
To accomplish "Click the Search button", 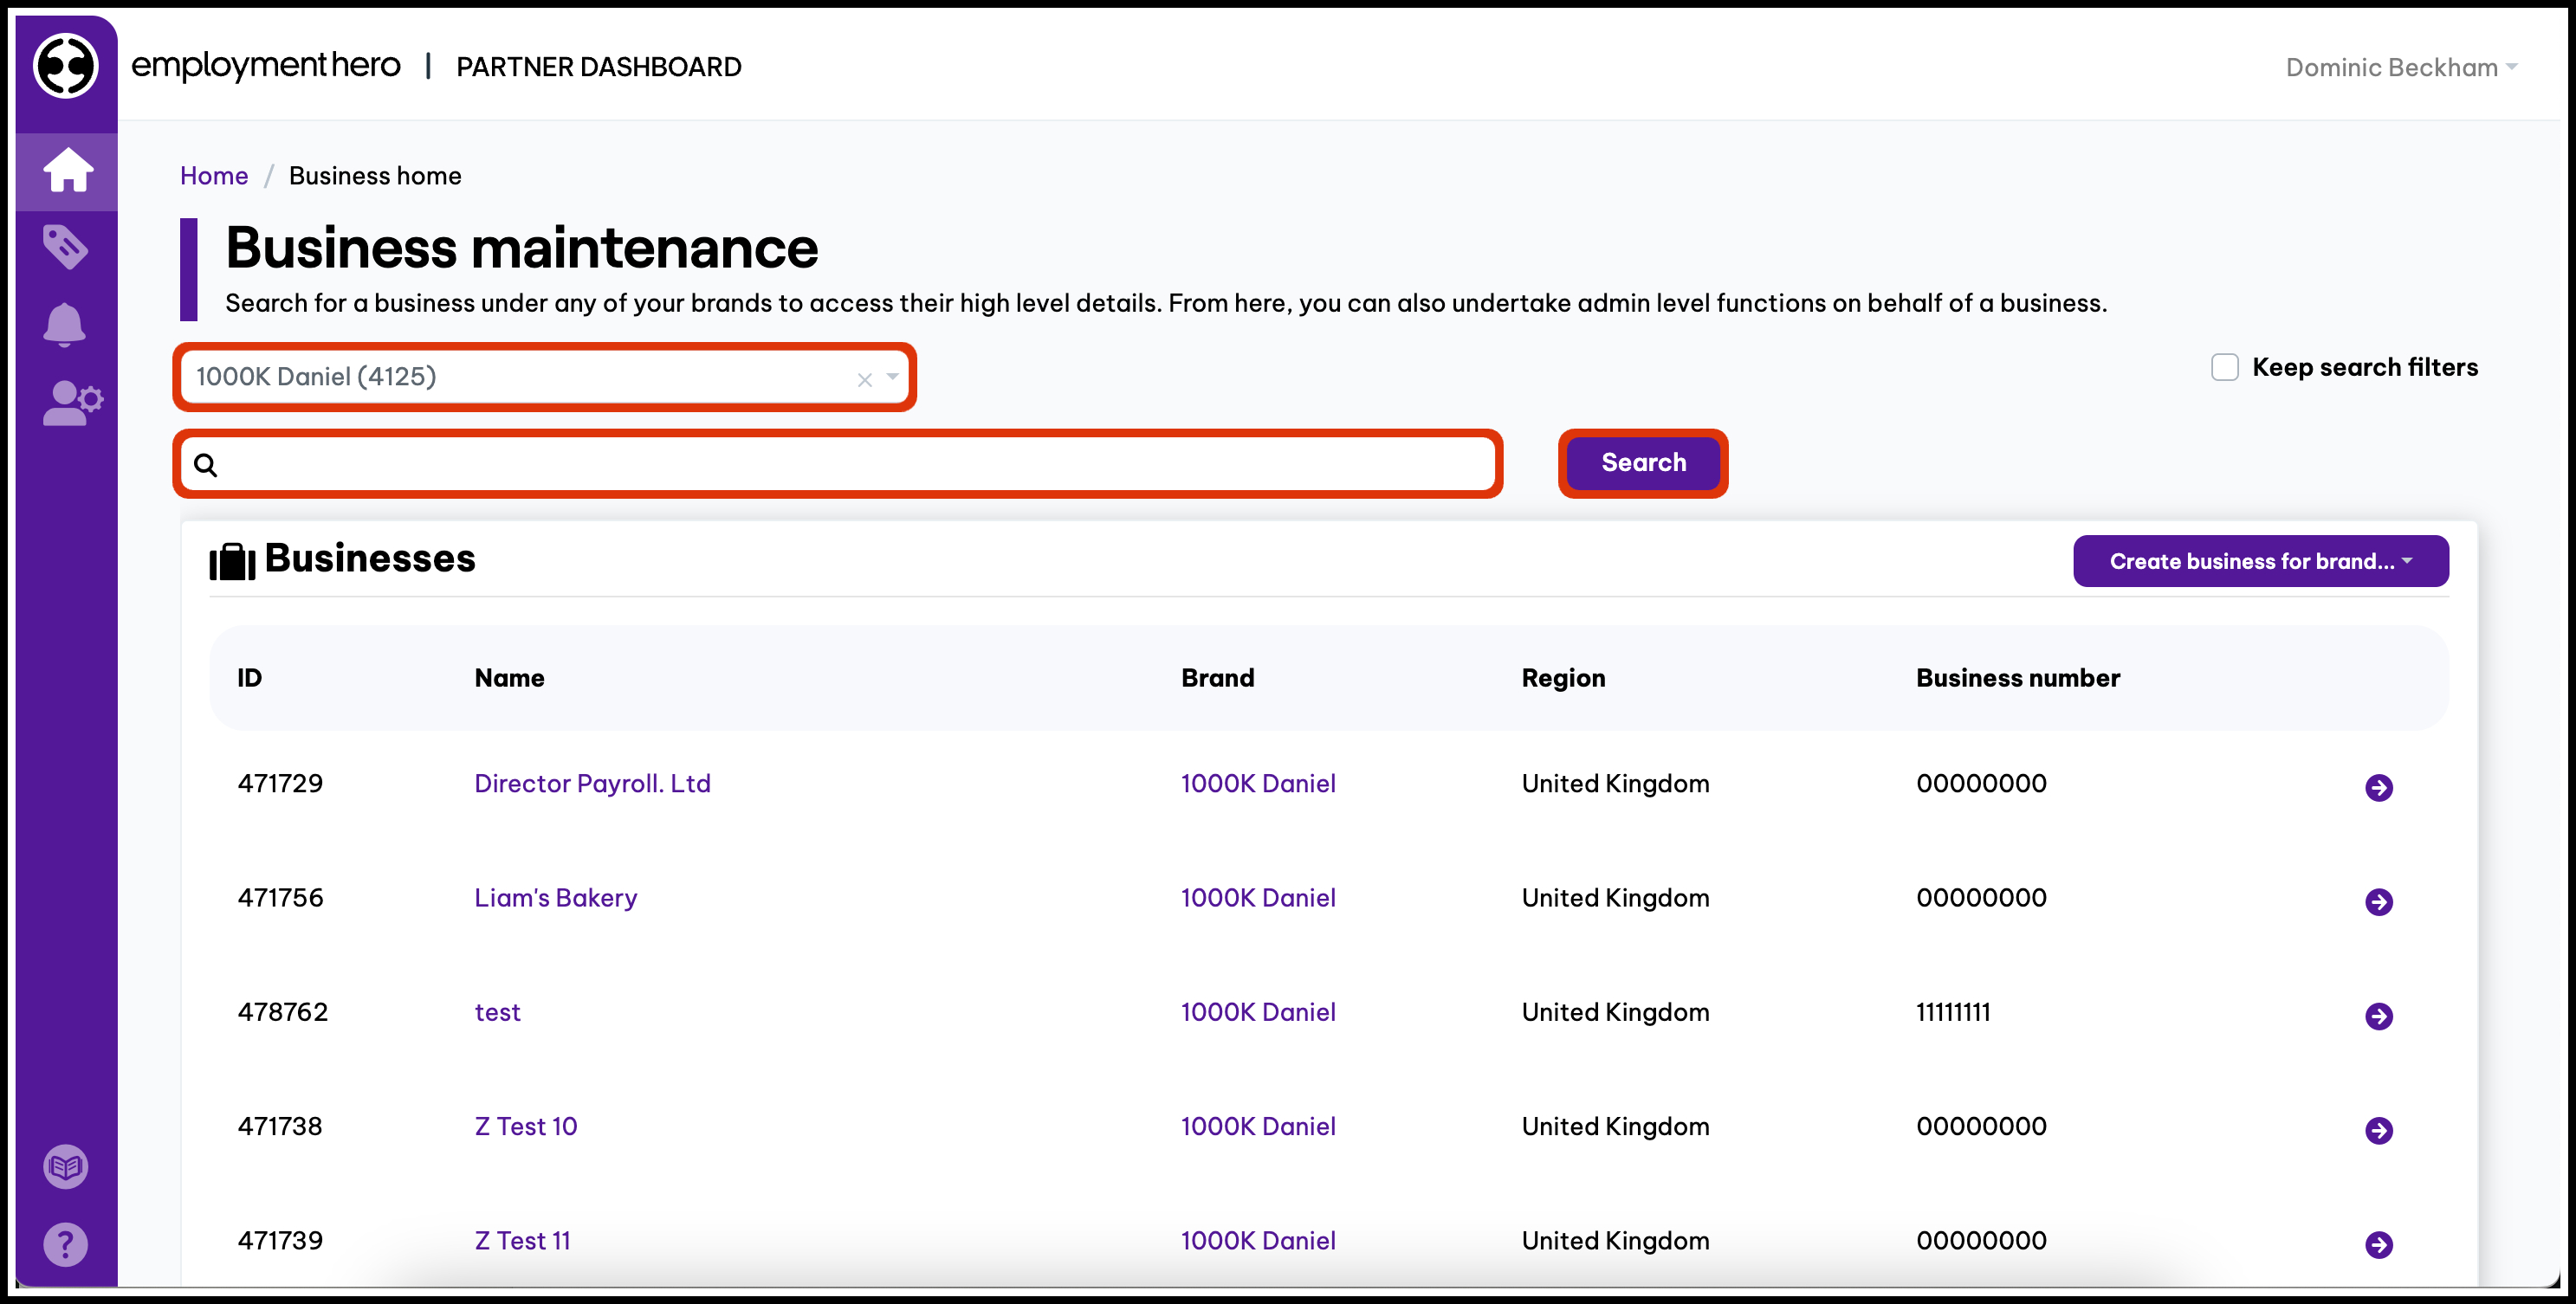I will click(1643, 463).
